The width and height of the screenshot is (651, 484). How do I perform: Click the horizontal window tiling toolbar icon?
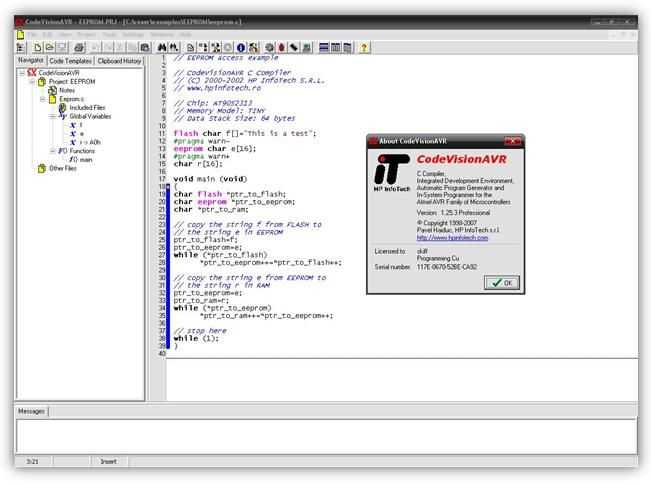[324, 48]
